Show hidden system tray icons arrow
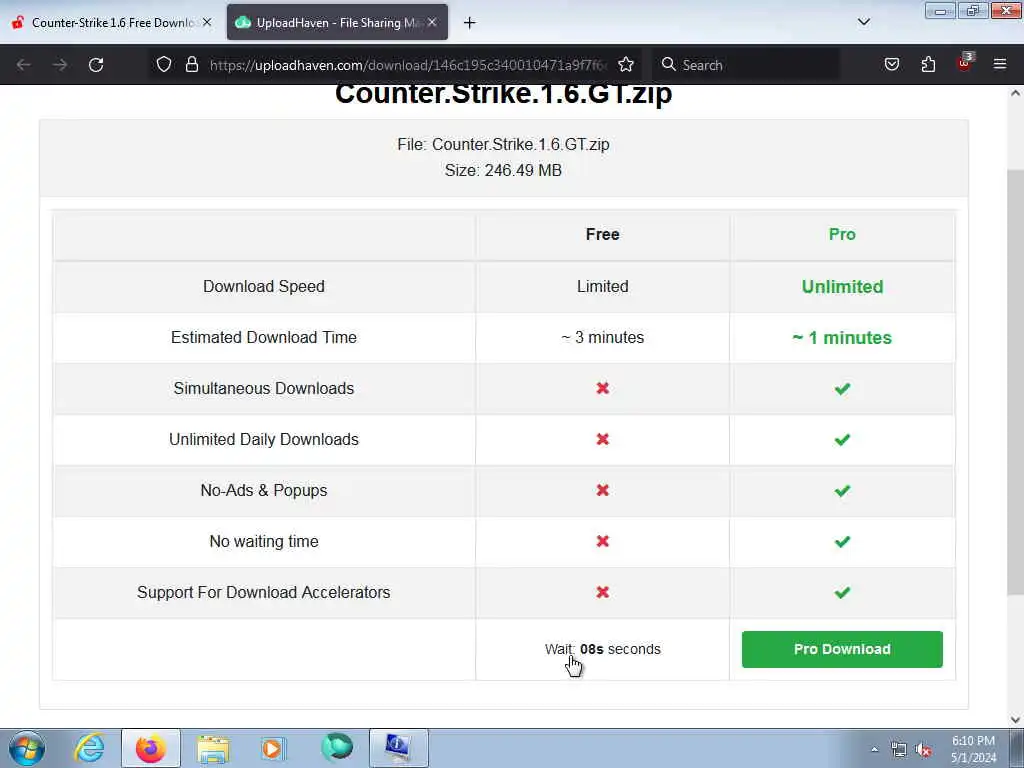This screenshot has height=768, width=1024. pyautogui.click(x=874, y=750)
